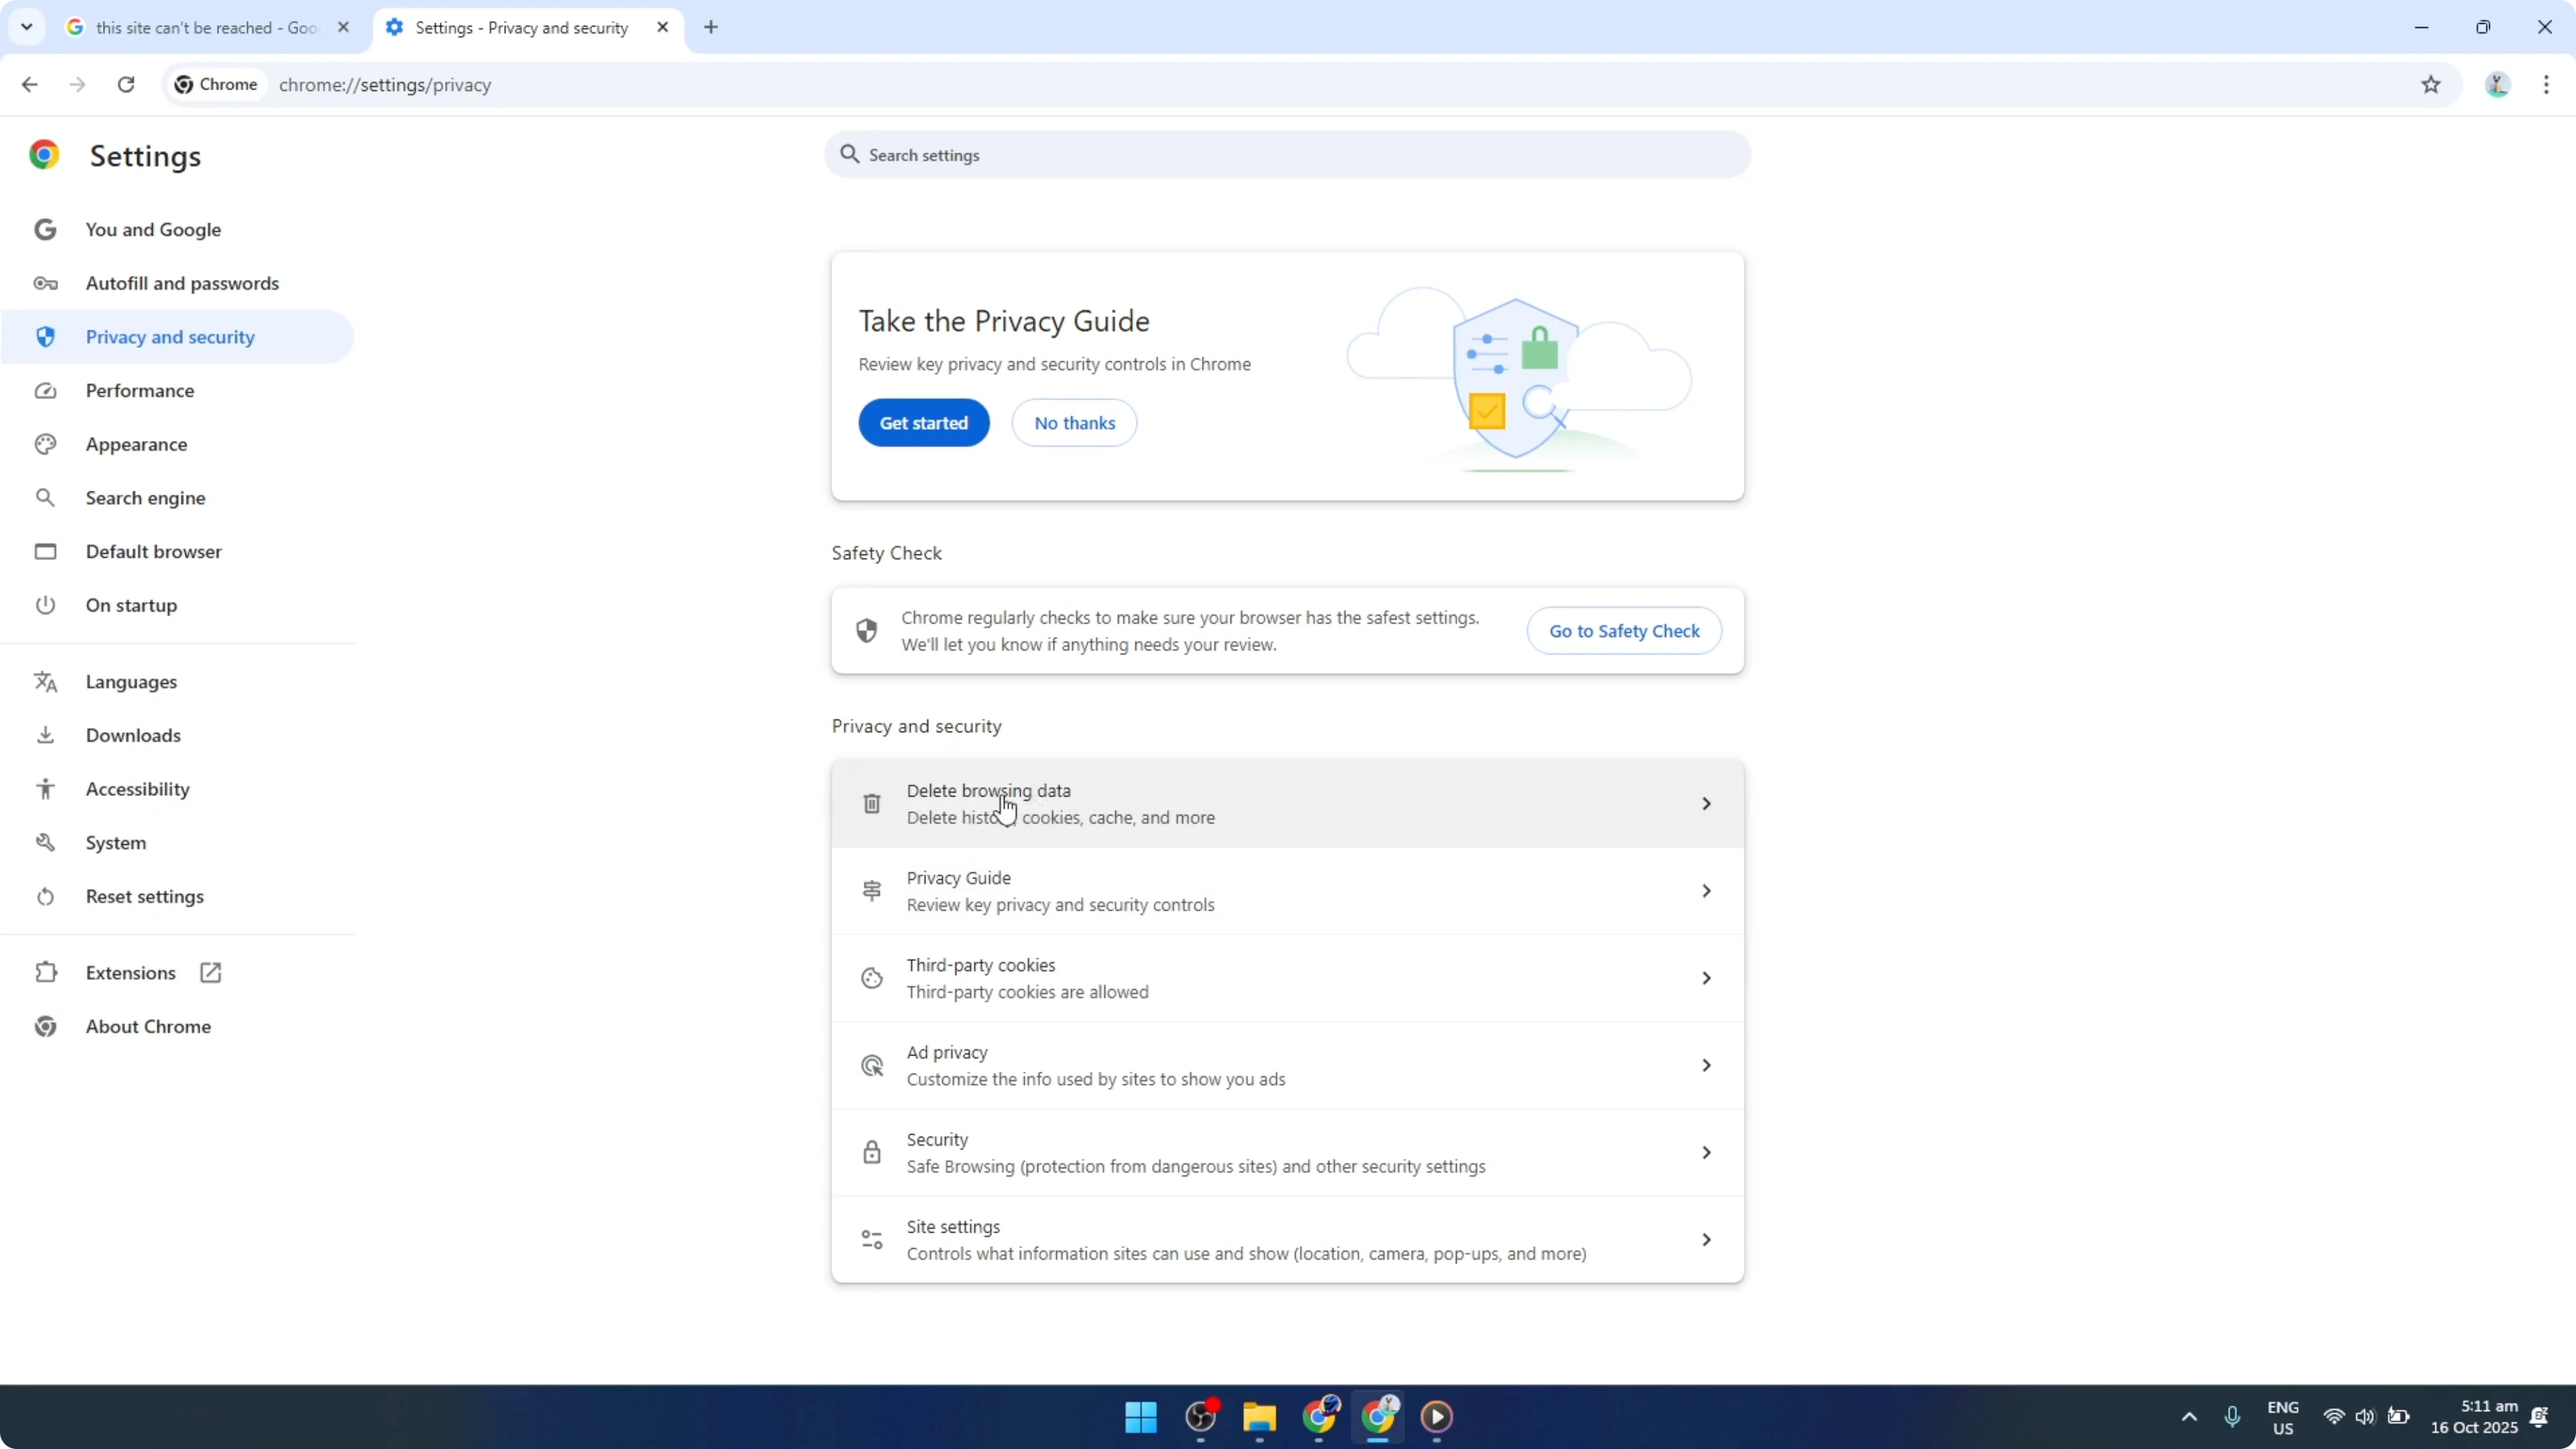The height and width of the screenshot is (1449, 2576).
Task: Open the tab search dropdown arrow
Action: [x=27, y=27]
